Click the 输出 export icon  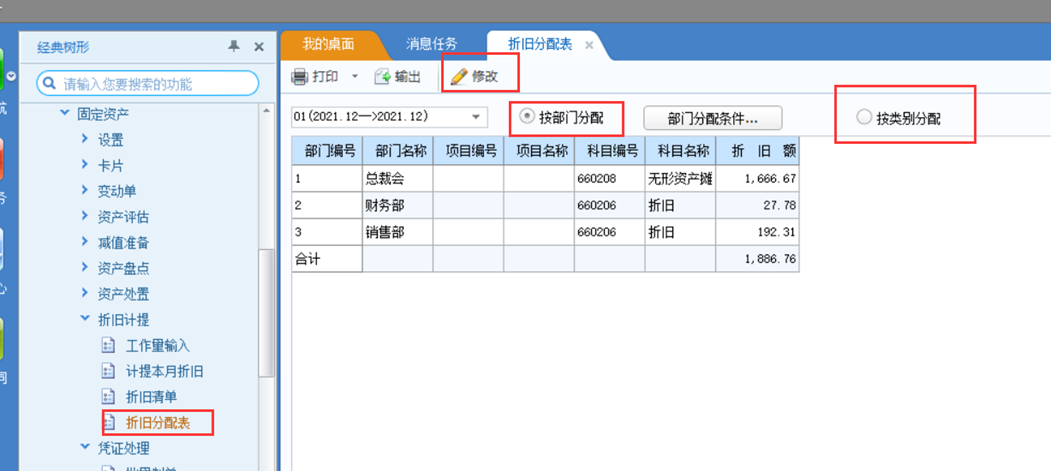tap(382, 77)
